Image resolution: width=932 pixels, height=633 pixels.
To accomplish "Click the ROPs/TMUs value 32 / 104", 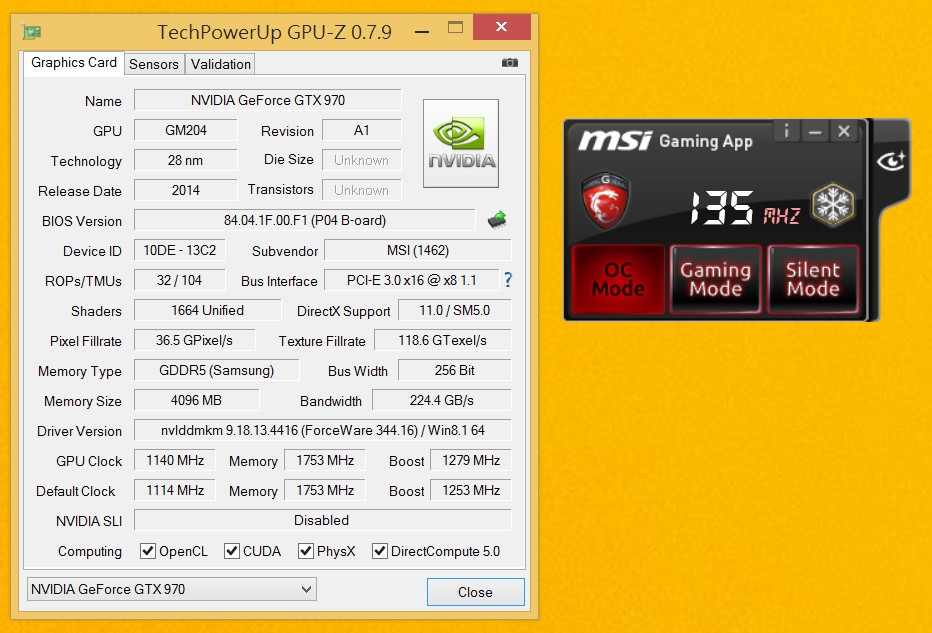I will pos(180,280).
